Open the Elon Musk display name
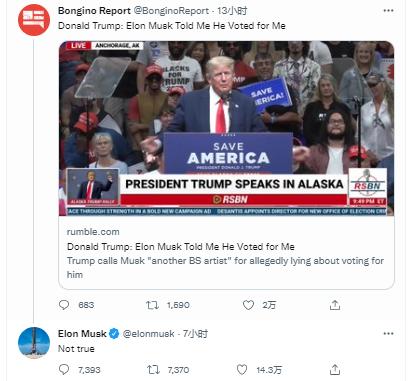This screenshot has height=381, width=410. (82, 333)
